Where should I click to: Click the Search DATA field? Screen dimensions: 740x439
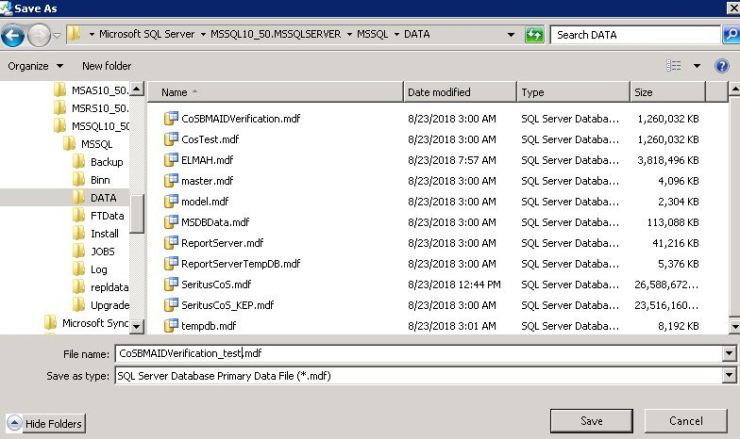pos(635,35)
